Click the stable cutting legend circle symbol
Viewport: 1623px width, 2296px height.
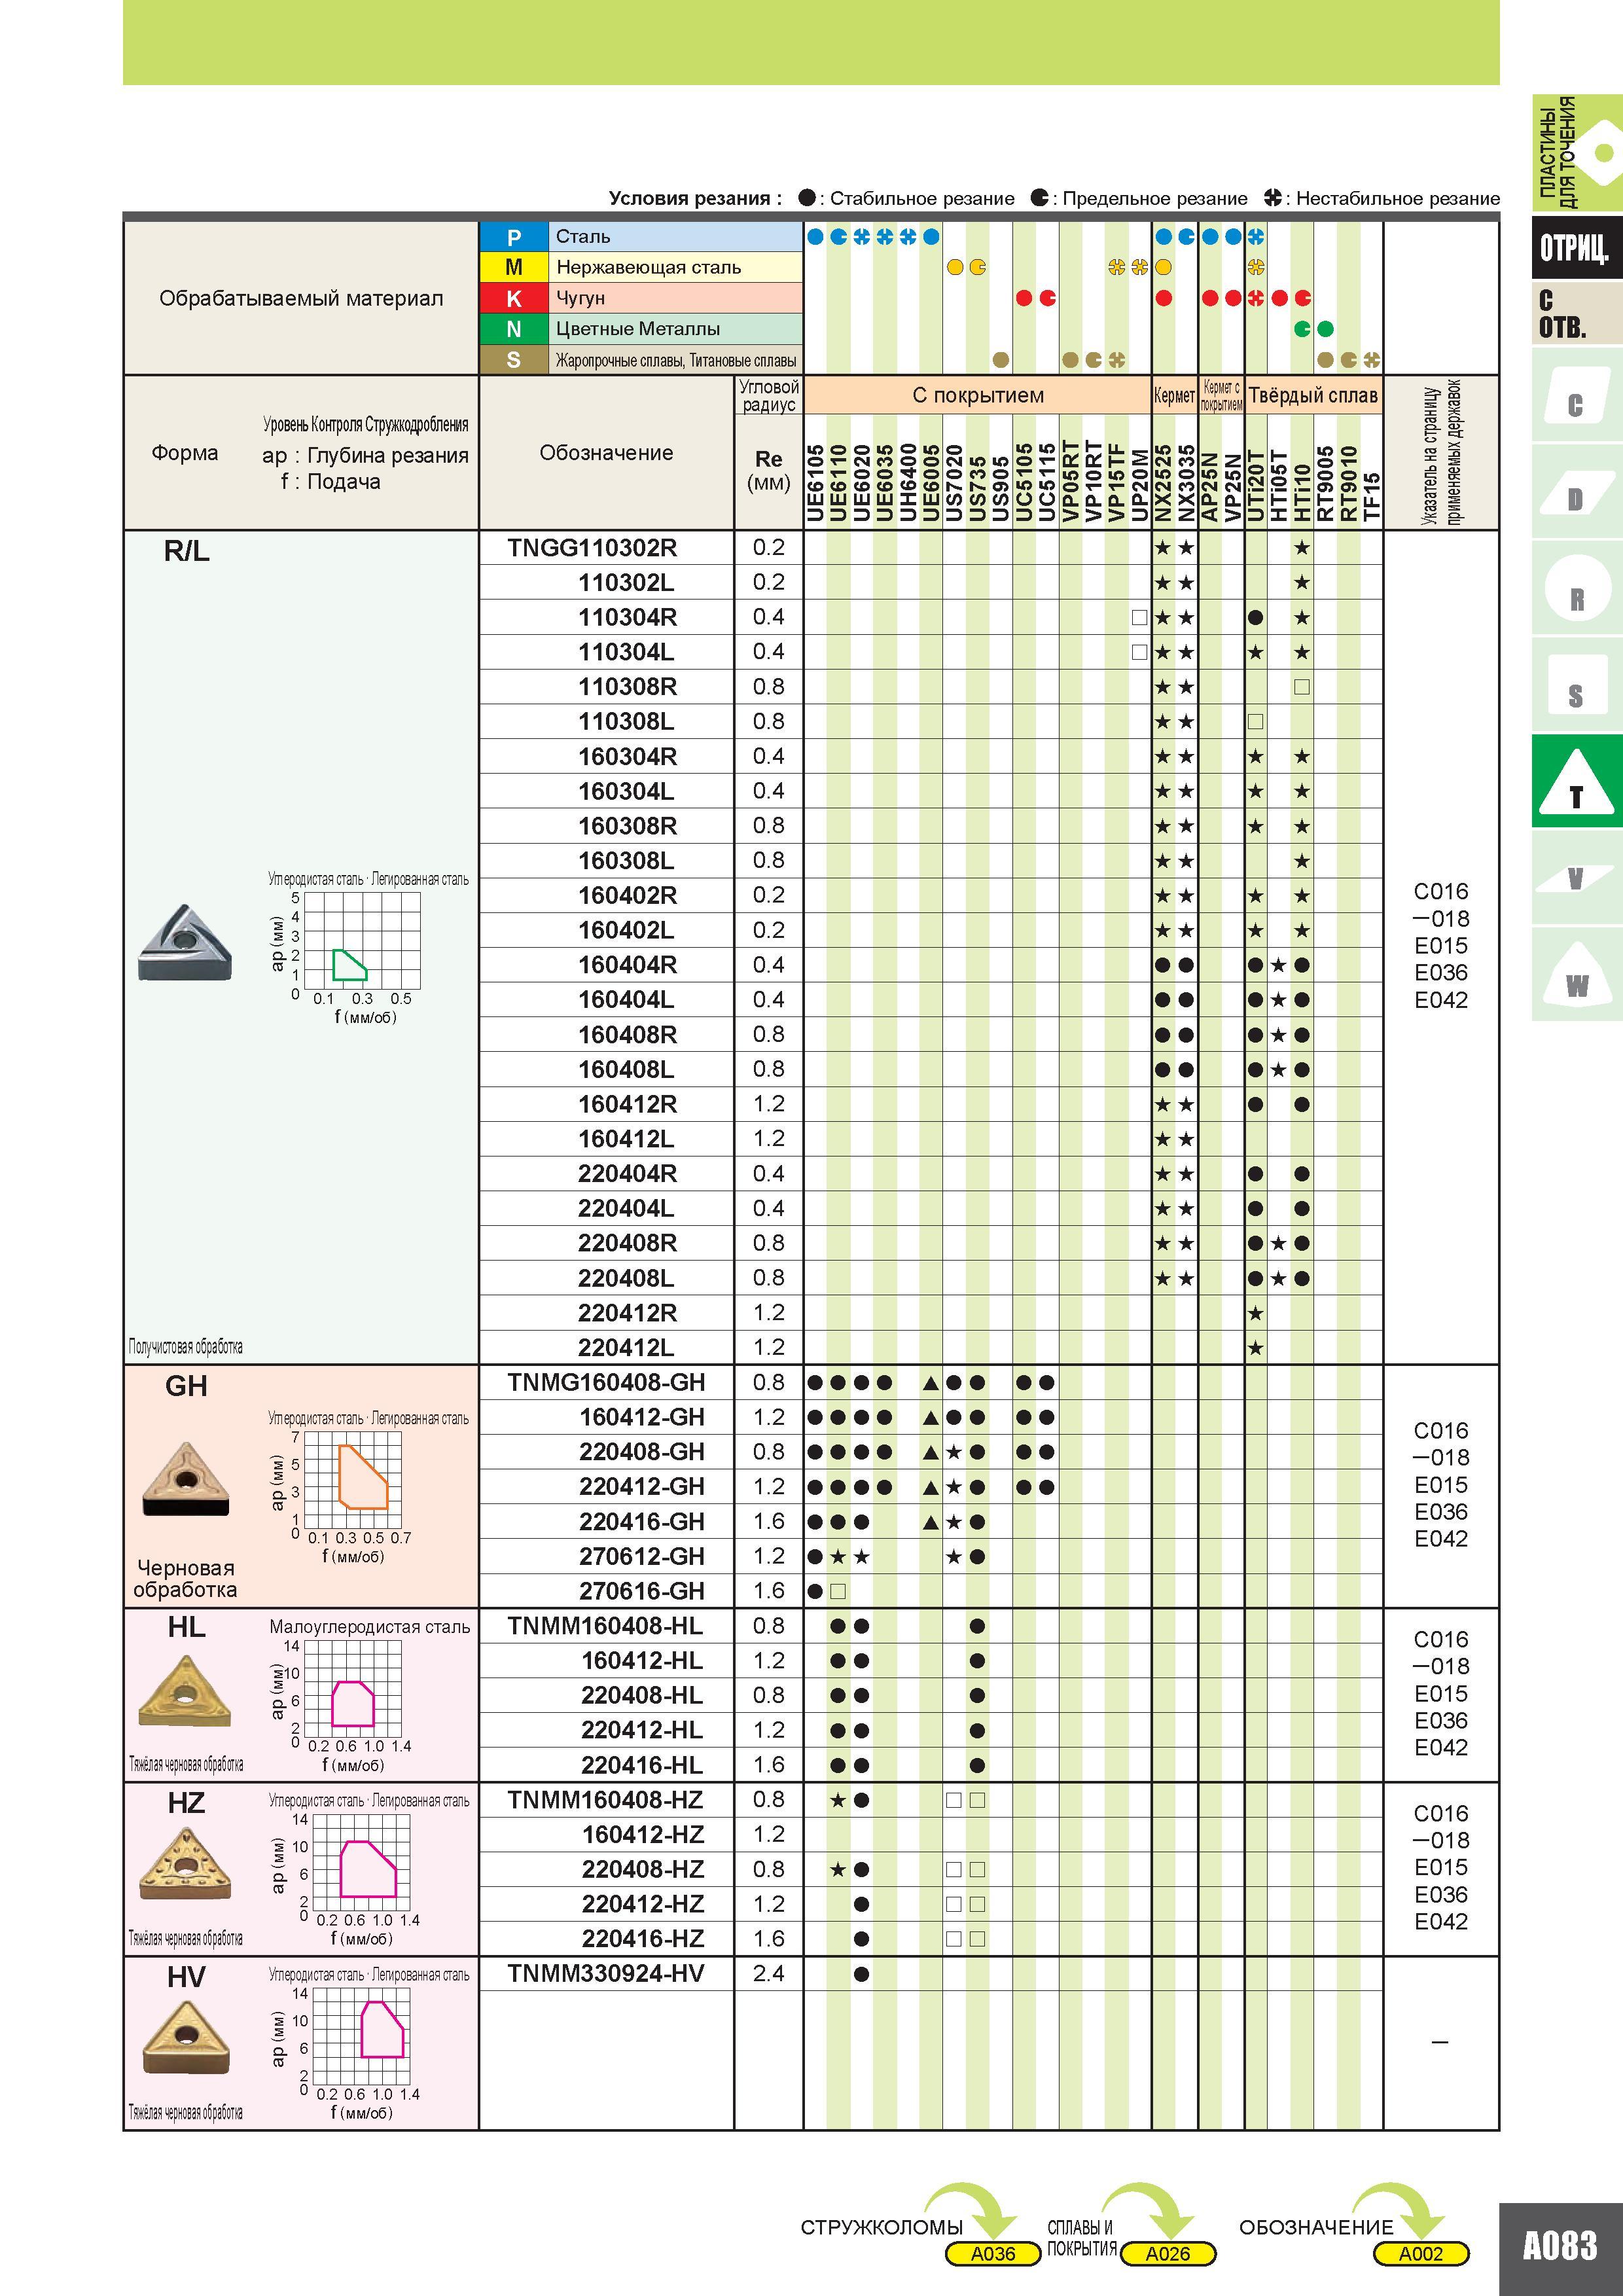click(807, 197)
